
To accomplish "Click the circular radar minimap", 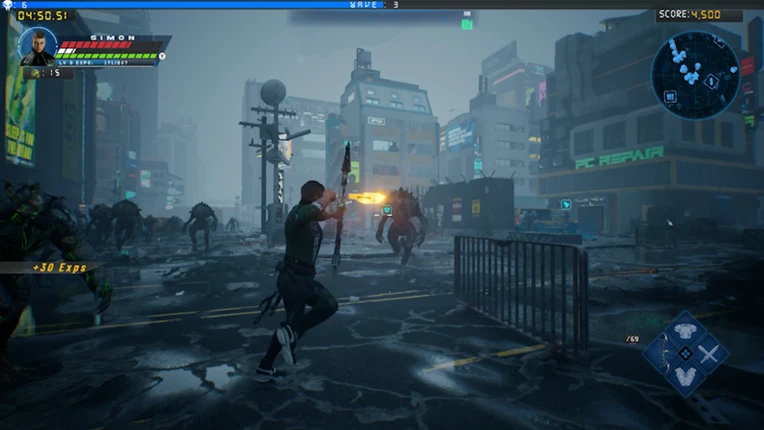I will coord(695,75).
